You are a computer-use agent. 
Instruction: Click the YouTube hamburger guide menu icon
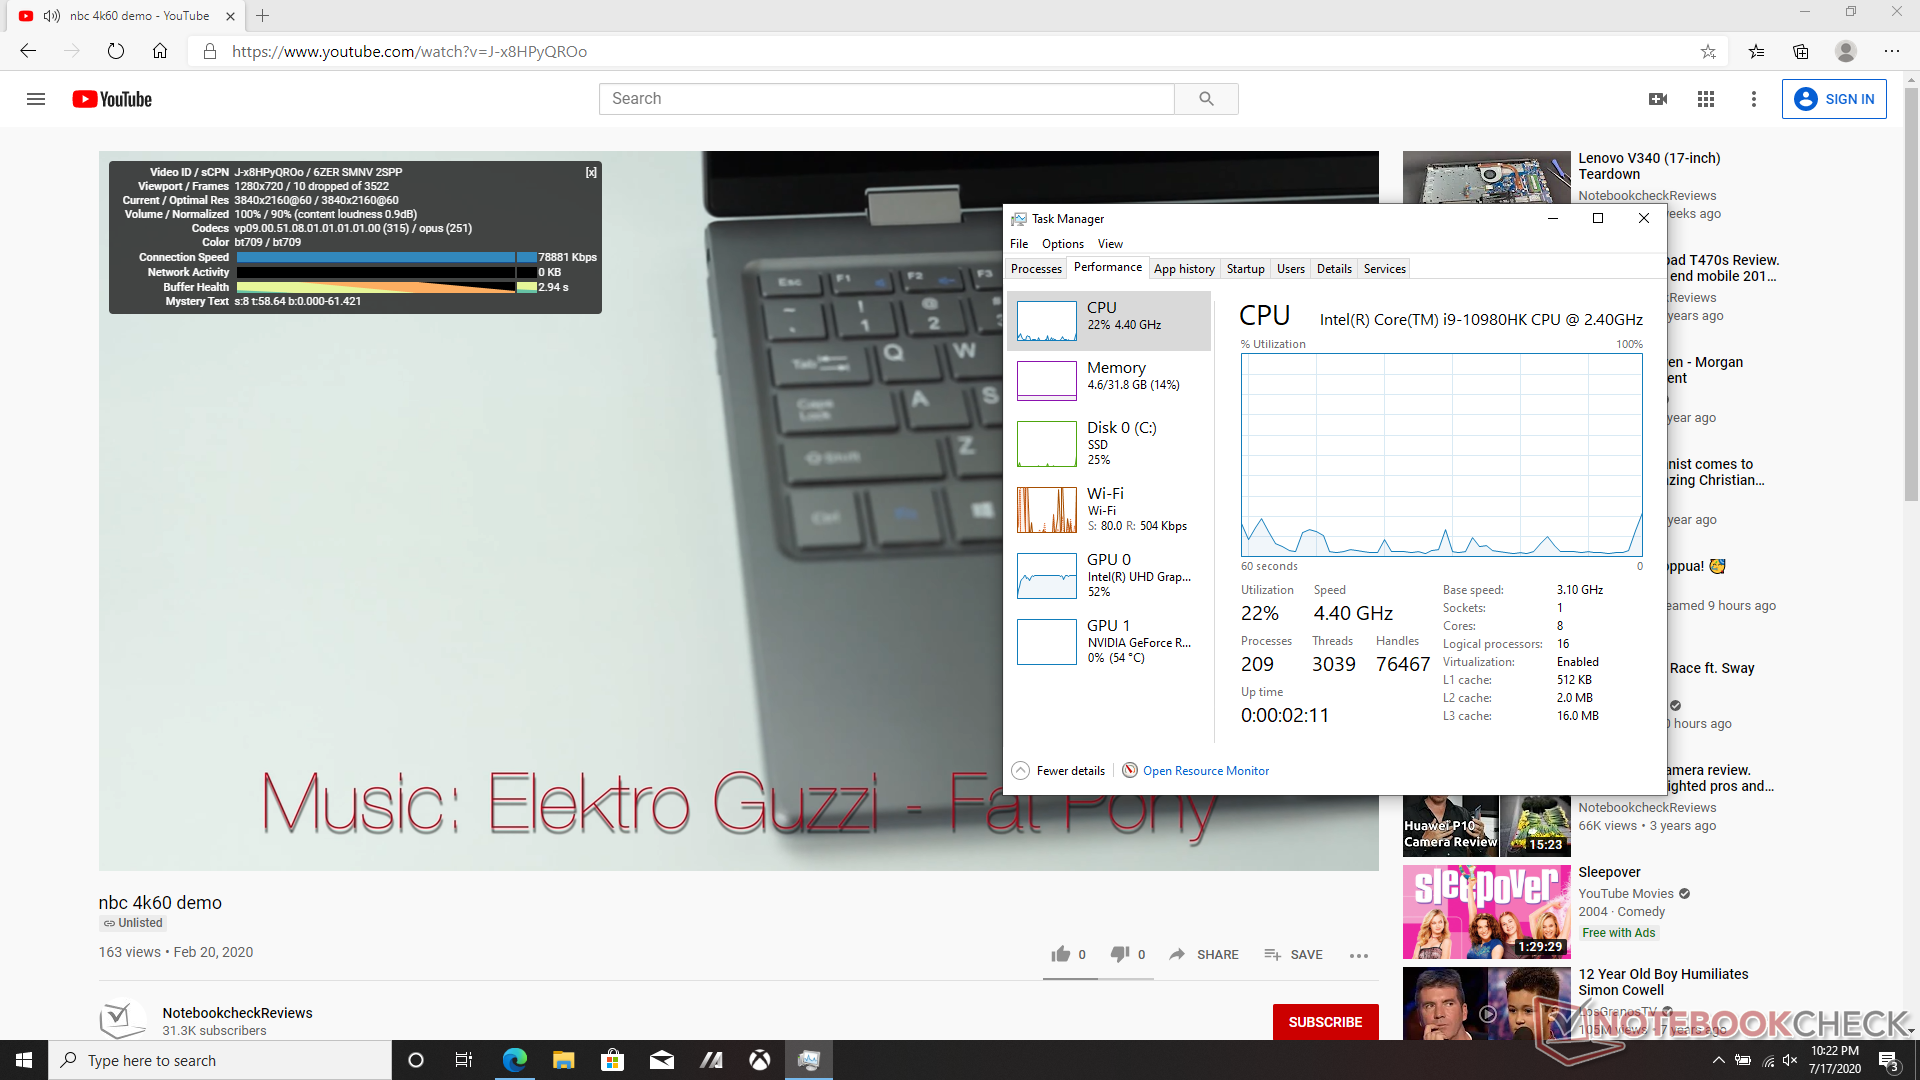(36, 99)
